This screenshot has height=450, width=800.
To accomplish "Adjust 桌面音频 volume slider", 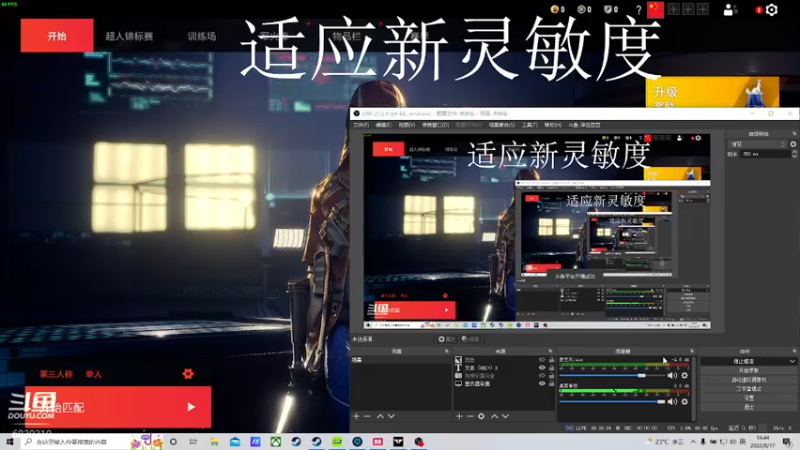I will tap(612, 402).
